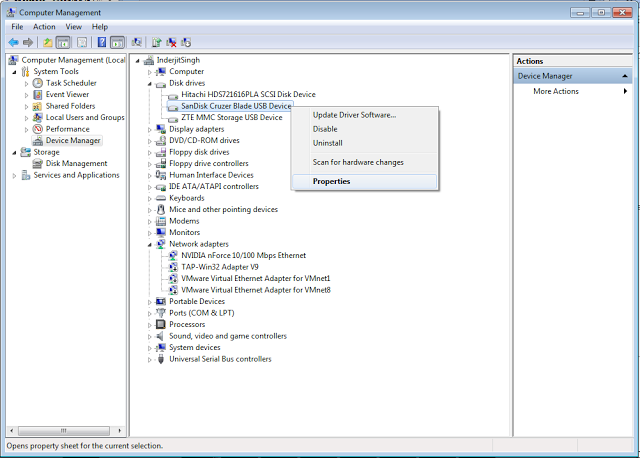Viewport: 640px width, 458px height.
Task: Select the Keyboards icon
Action: click(161, 198)
